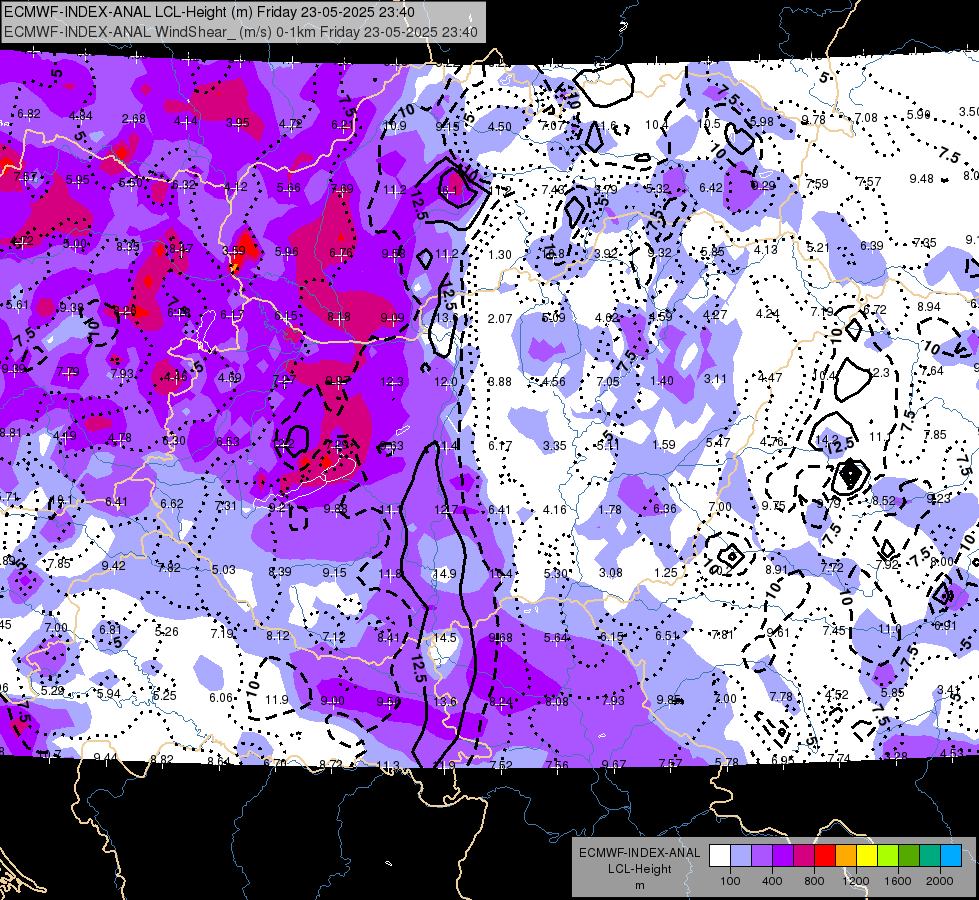Click the wind shear value 4.16
Image resolution: width=979 pixels, height=900 pixels.
554,510
